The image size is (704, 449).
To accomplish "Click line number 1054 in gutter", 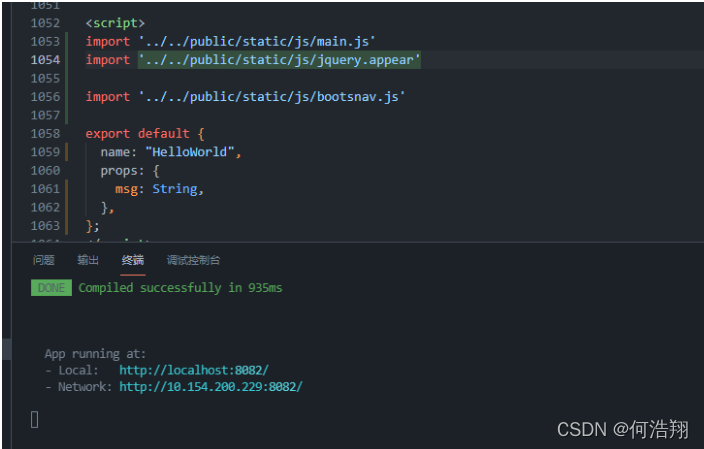I will pos(45,60).
